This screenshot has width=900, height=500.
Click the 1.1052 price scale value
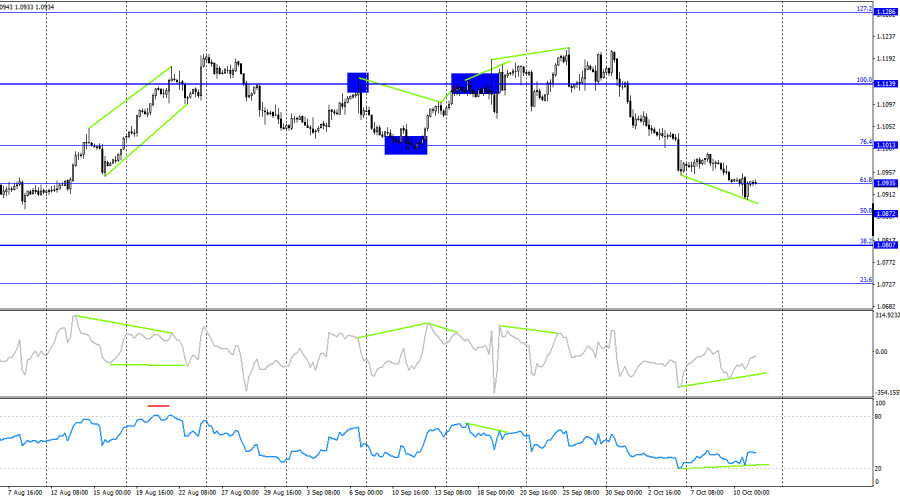point(886,127)
